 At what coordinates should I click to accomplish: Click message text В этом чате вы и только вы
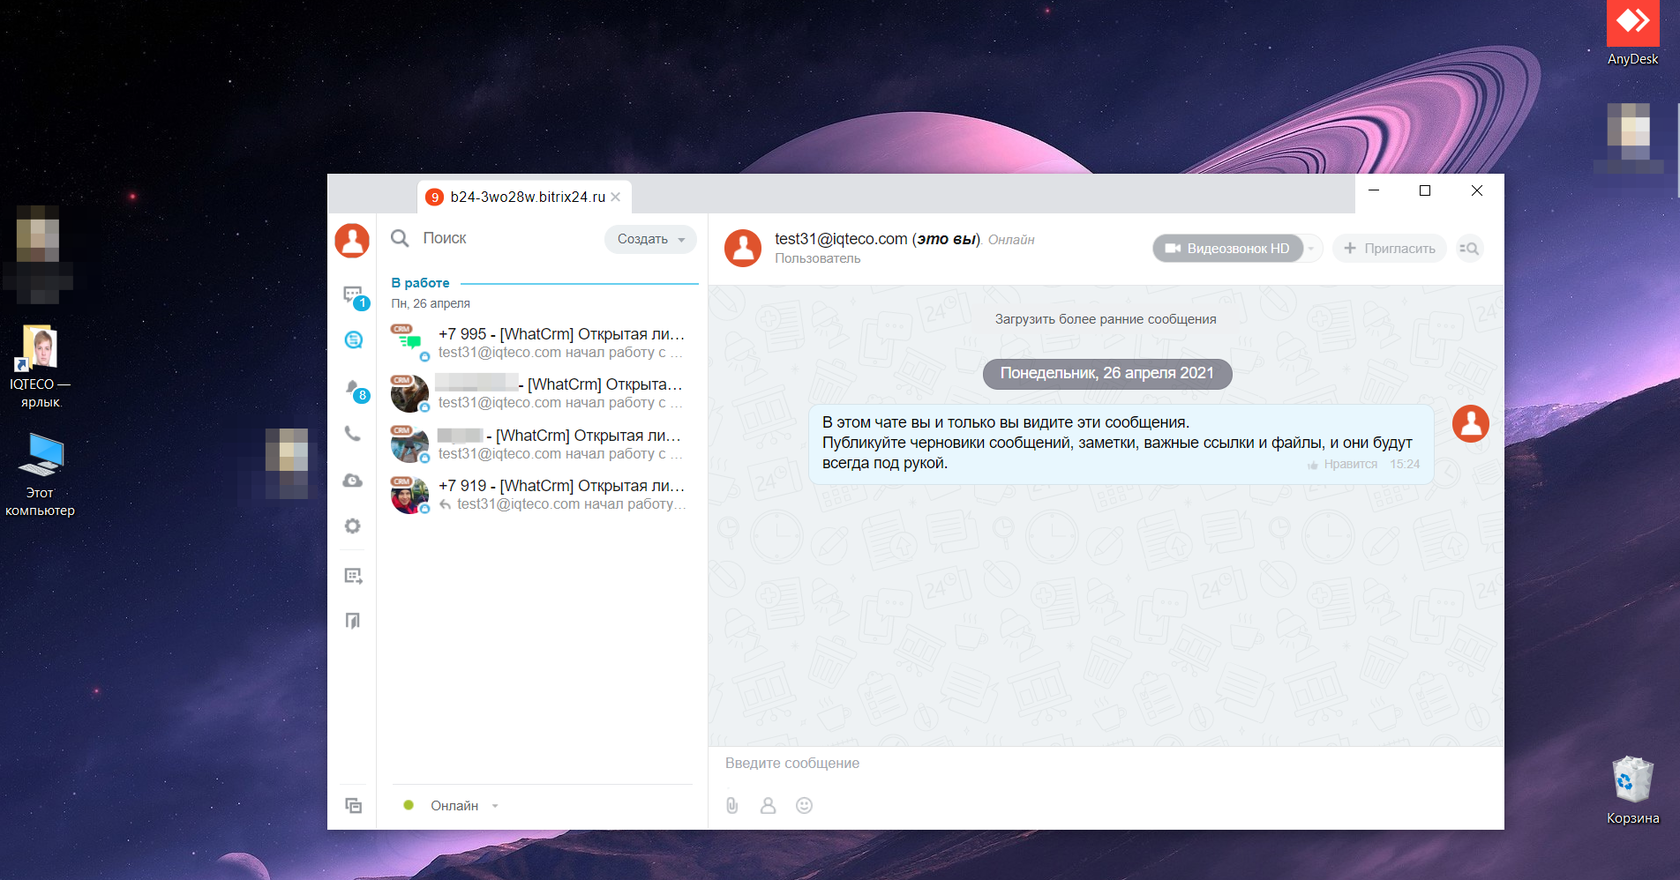click(x=1005, y=422)
